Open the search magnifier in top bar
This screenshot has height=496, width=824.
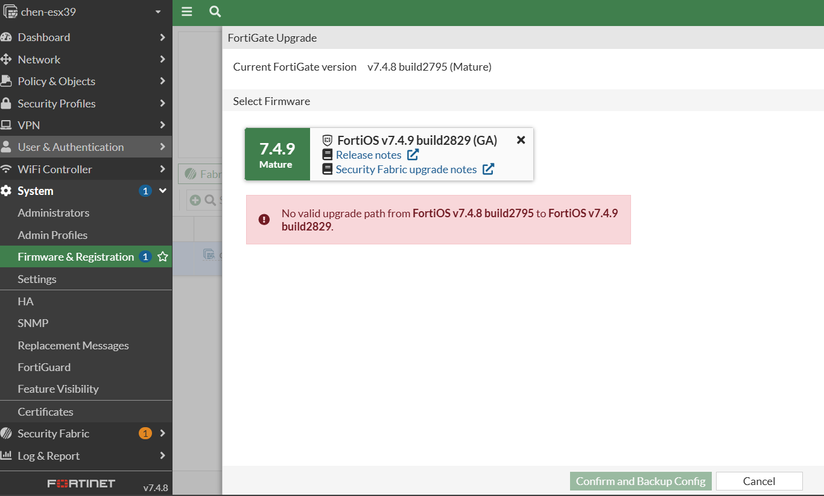pos(215,12)
